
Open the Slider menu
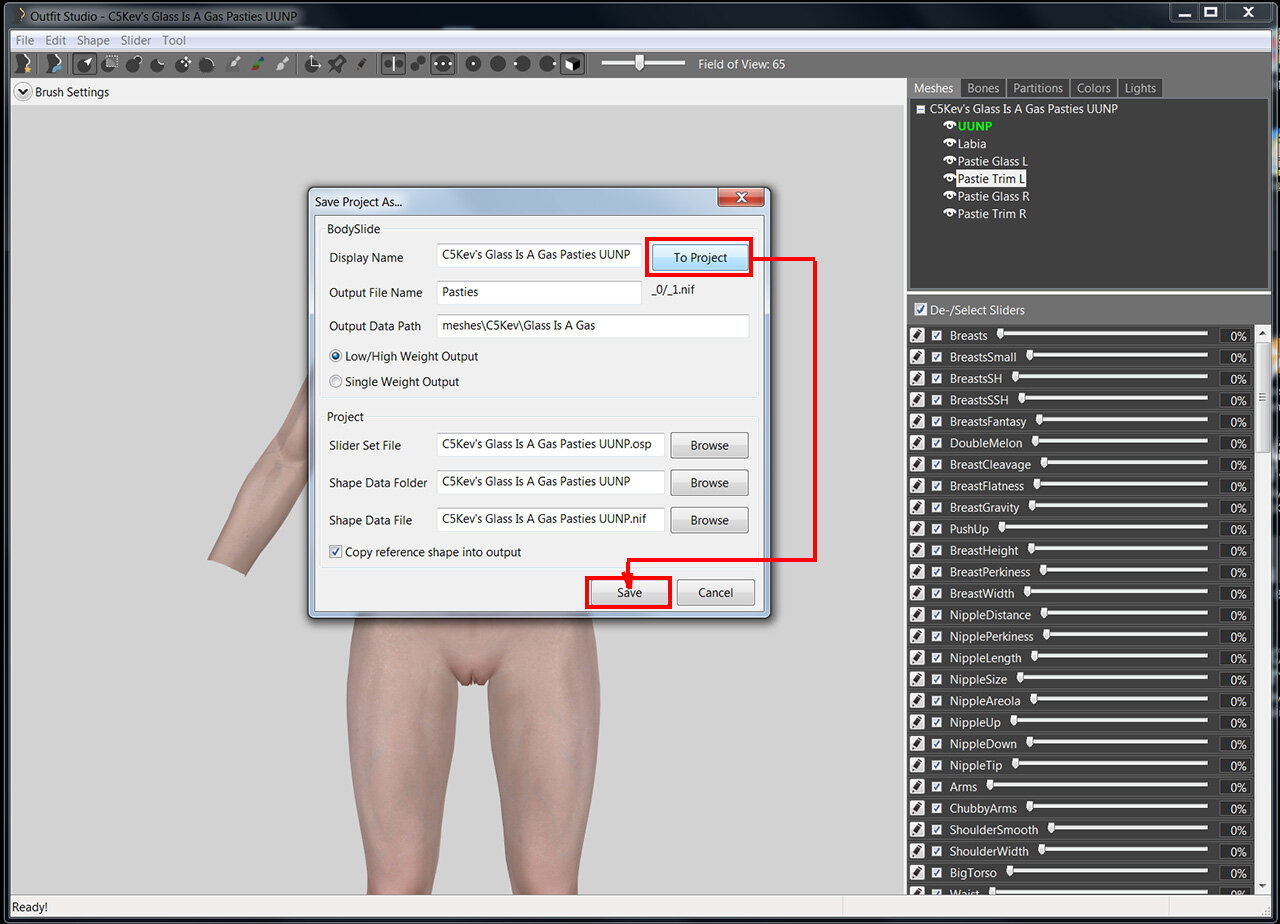coord(136,40)
